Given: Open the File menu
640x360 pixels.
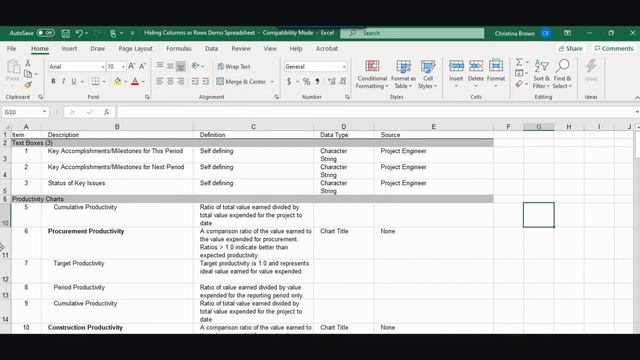Looking at the screenshot, I should [x=11, y=49].
